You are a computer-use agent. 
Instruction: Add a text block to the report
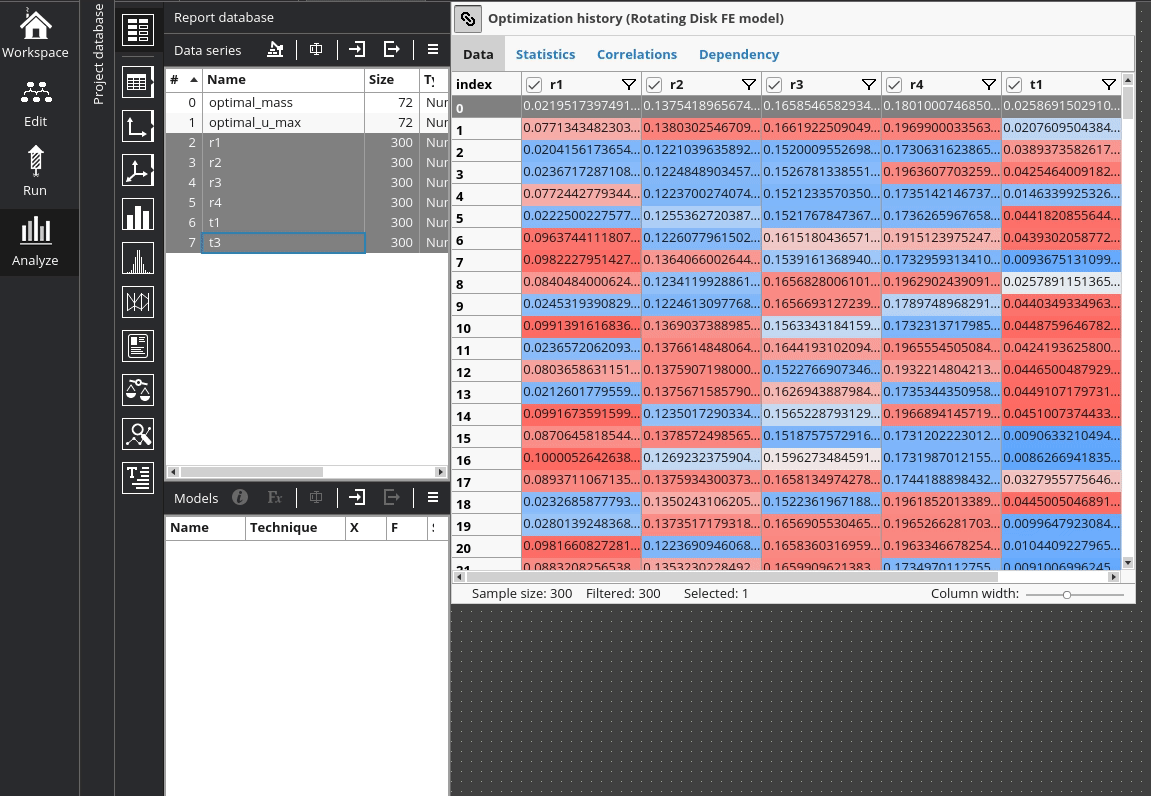pos(138,478)
